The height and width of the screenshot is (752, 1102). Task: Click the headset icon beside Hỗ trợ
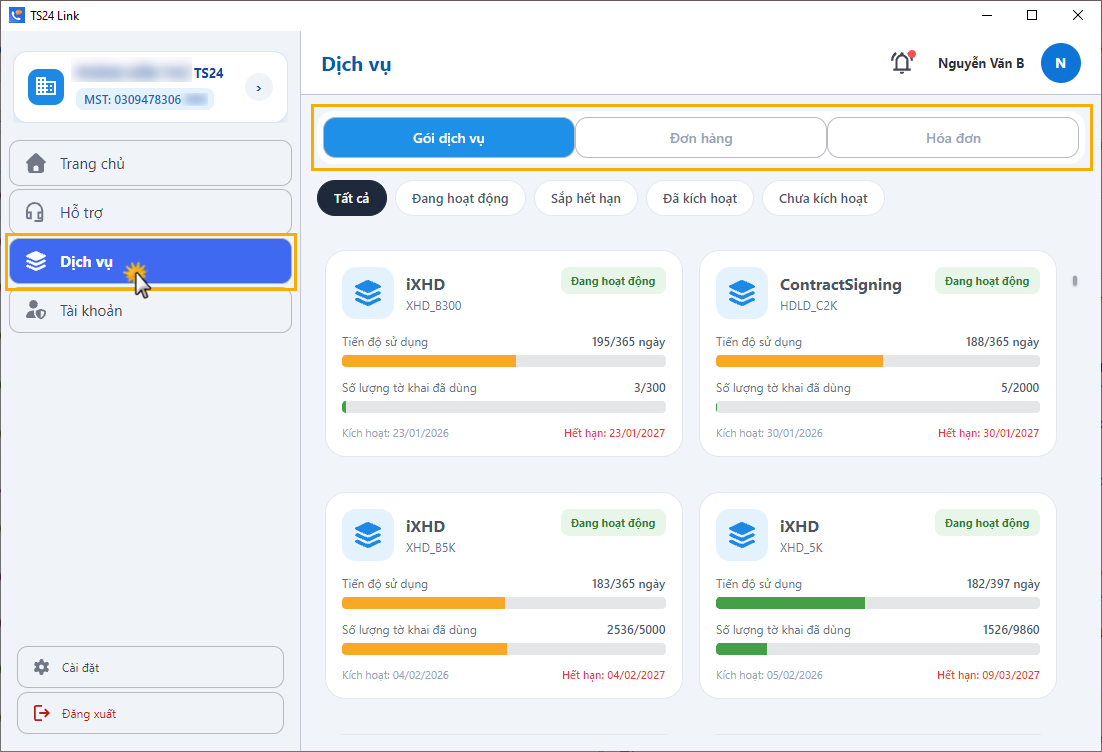tap(34, 212)
